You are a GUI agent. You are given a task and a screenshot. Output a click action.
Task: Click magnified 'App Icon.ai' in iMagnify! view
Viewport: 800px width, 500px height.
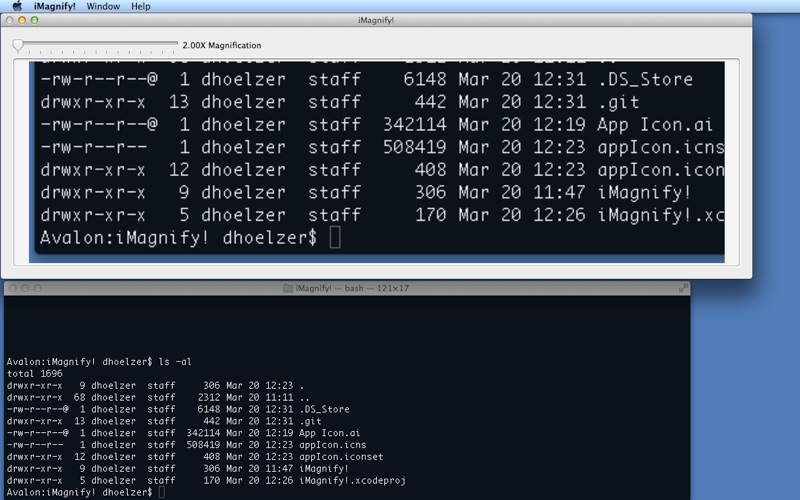[655, 124]
